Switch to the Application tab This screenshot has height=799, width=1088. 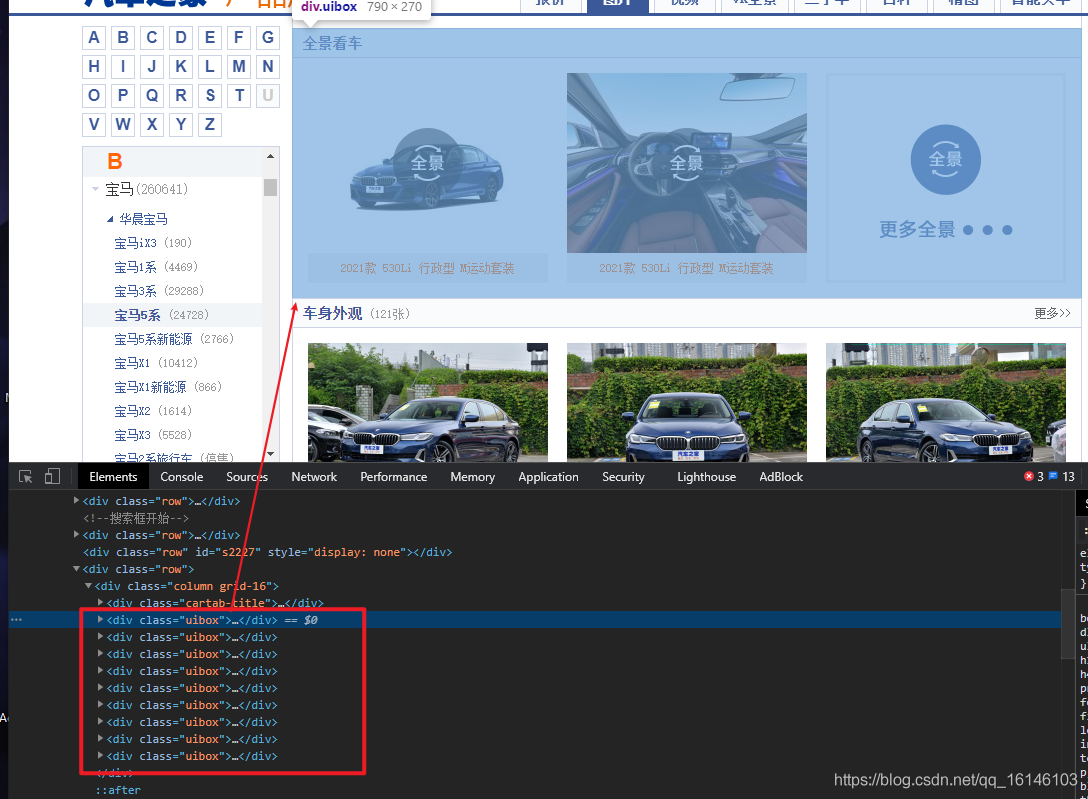pyautogui.click(x=548, y=476)
